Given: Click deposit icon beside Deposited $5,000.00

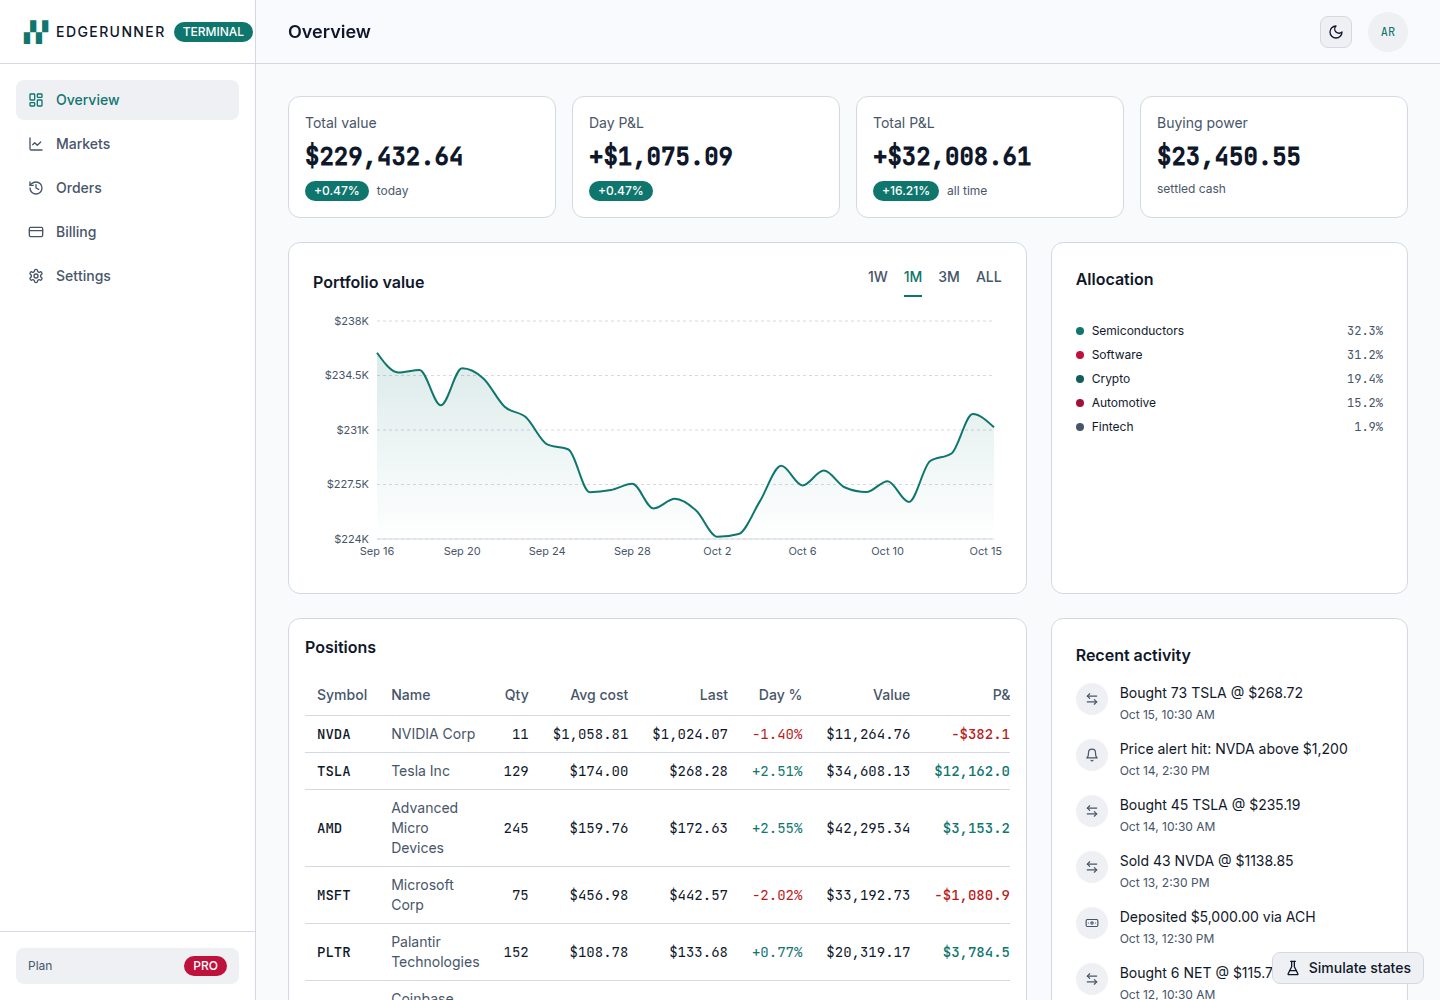Looking at the screenshot, I should click(x=1092, y=923).
